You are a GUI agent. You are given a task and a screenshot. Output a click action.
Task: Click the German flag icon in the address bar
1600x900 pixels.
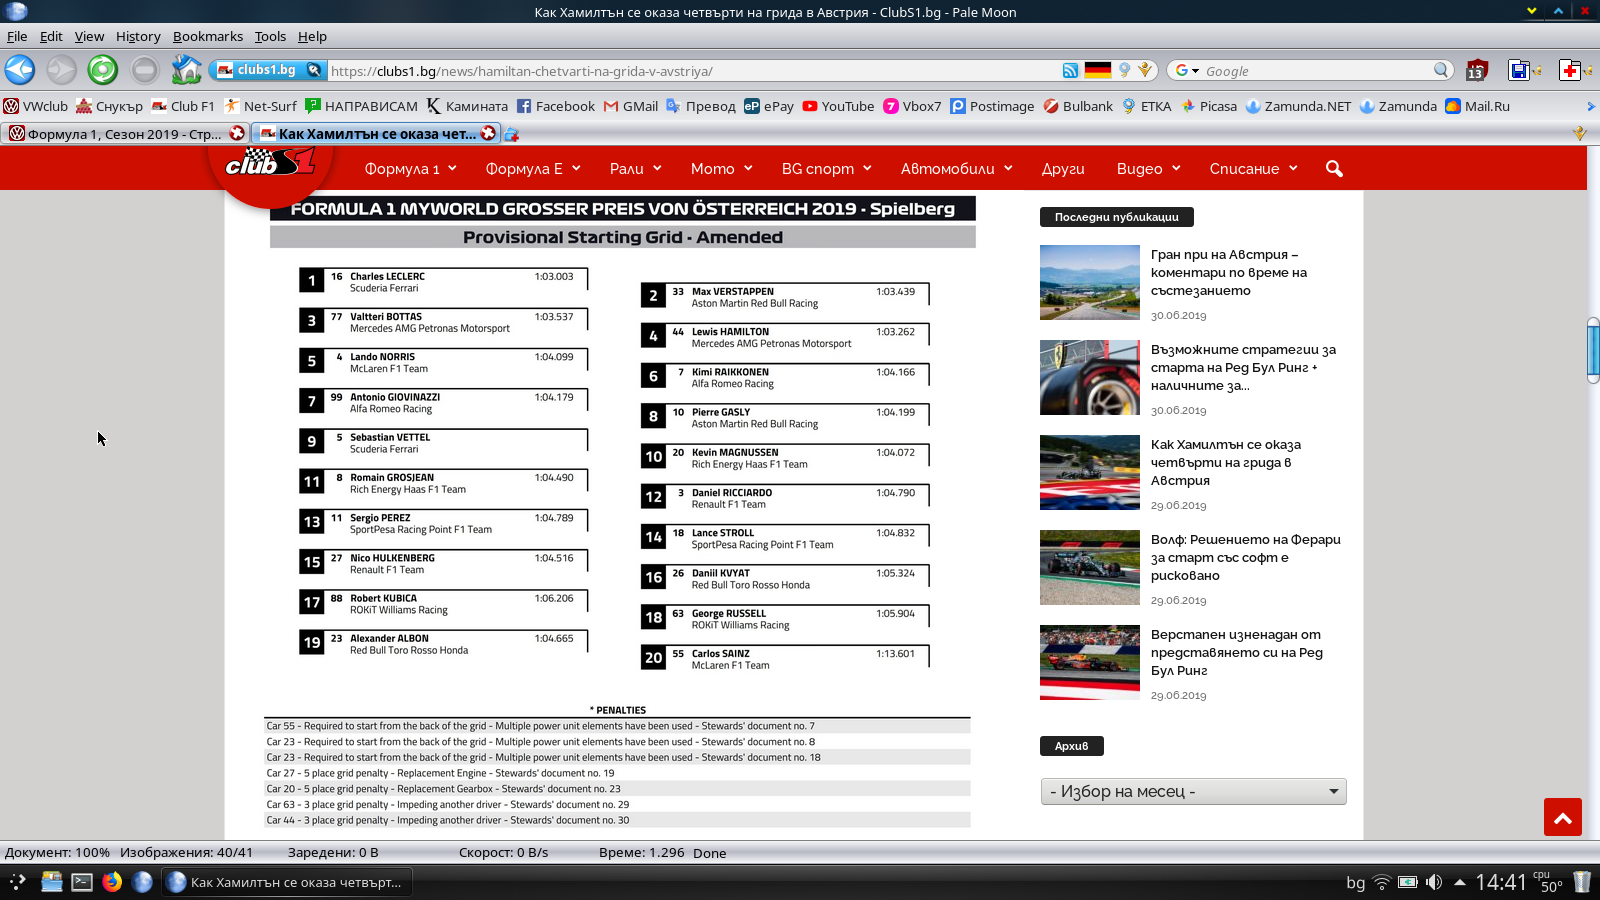click(x=1098, y=70)
